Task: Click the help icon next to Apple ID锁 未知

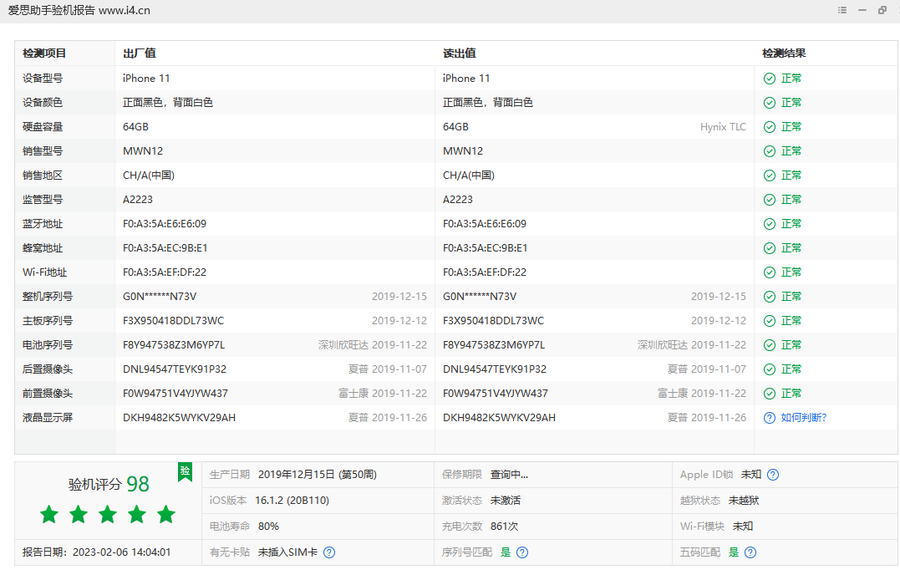Action: 773,475
